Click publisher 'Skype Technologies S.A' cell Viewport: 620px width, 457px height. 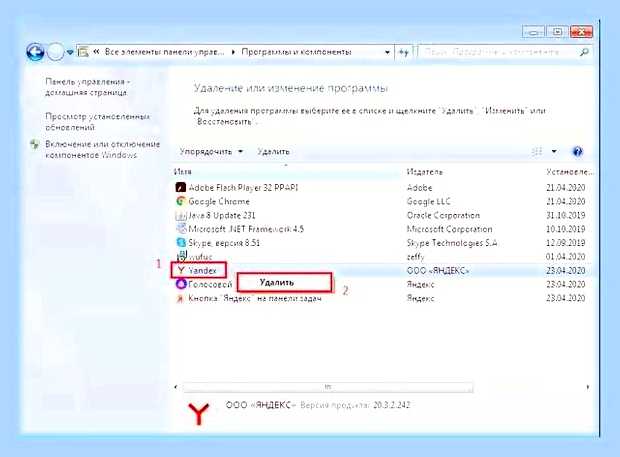[452, 243]
